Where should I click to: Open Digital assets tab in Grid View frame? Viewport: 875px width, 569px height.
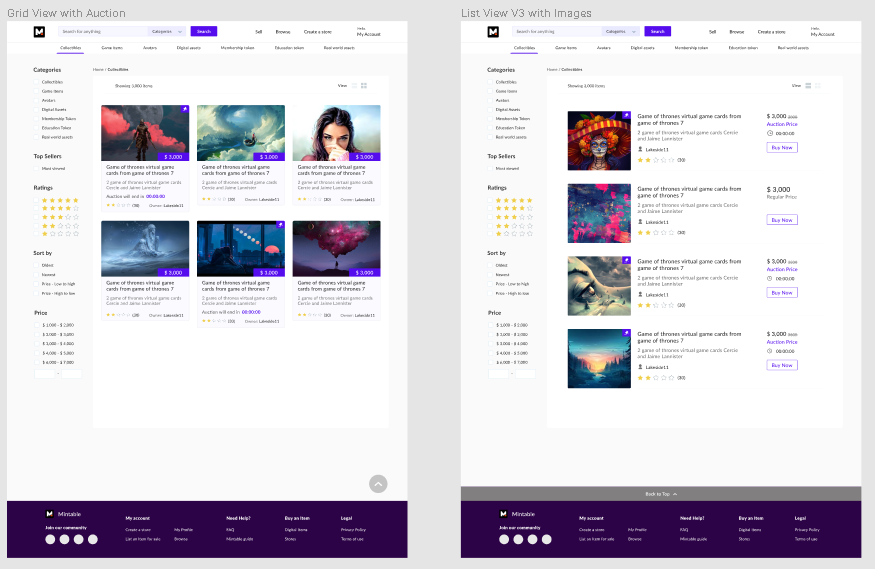189,48
